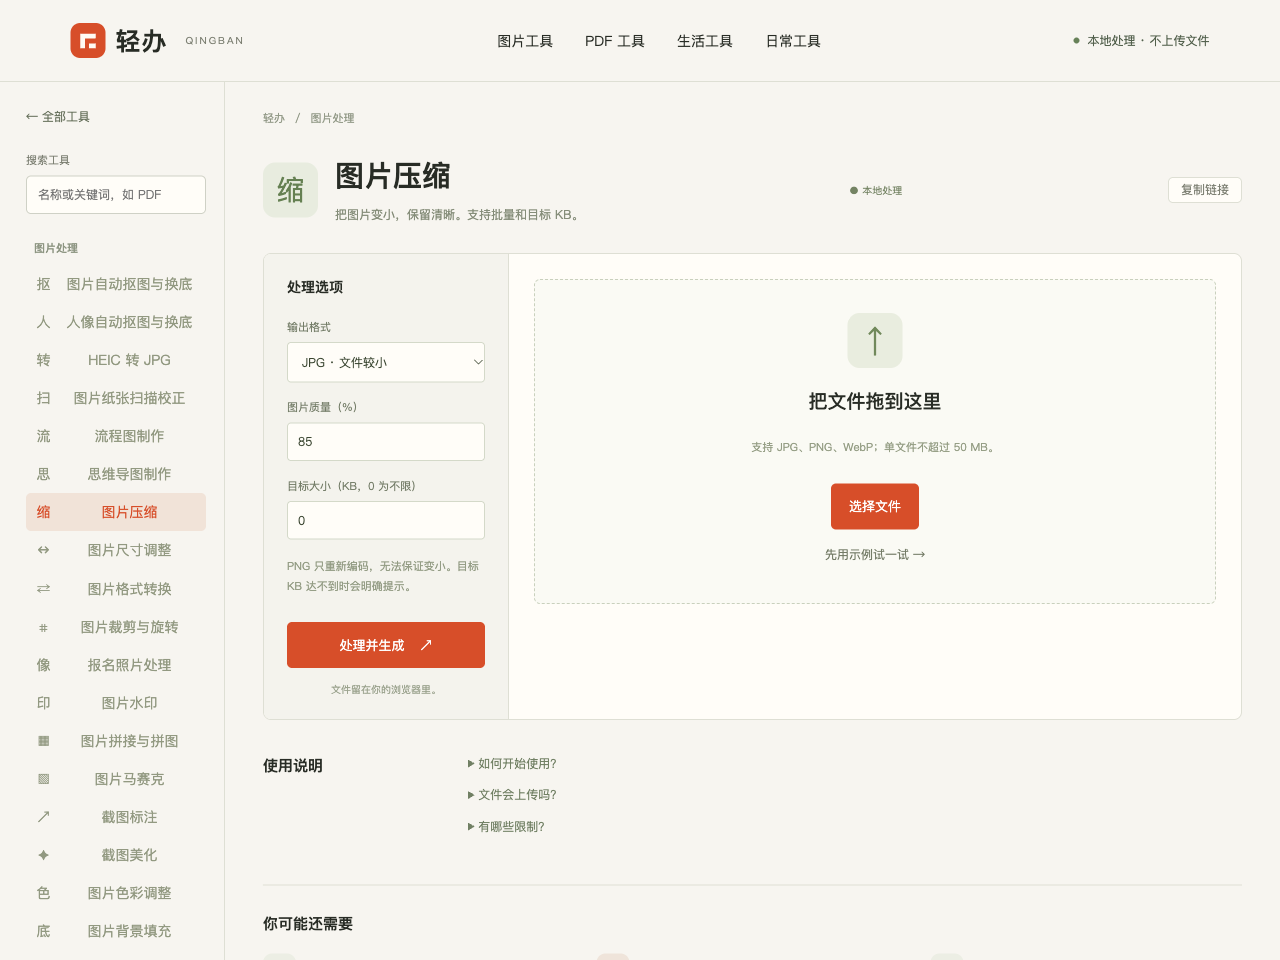Open 思维导图制作 in the sidebar
The image size is (1280, 960).
point(116,474)
